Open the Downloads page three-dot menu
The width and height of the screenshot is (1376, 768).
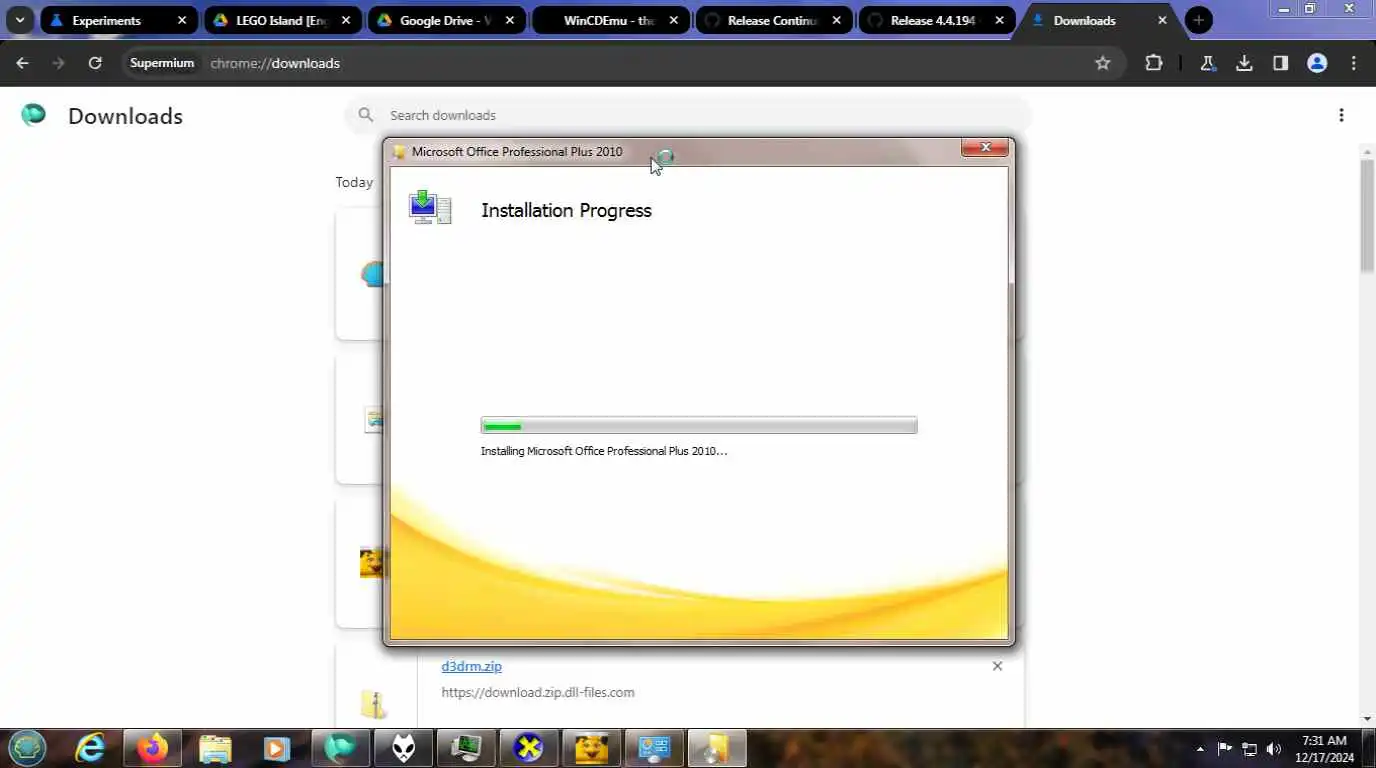[1341, 115]
